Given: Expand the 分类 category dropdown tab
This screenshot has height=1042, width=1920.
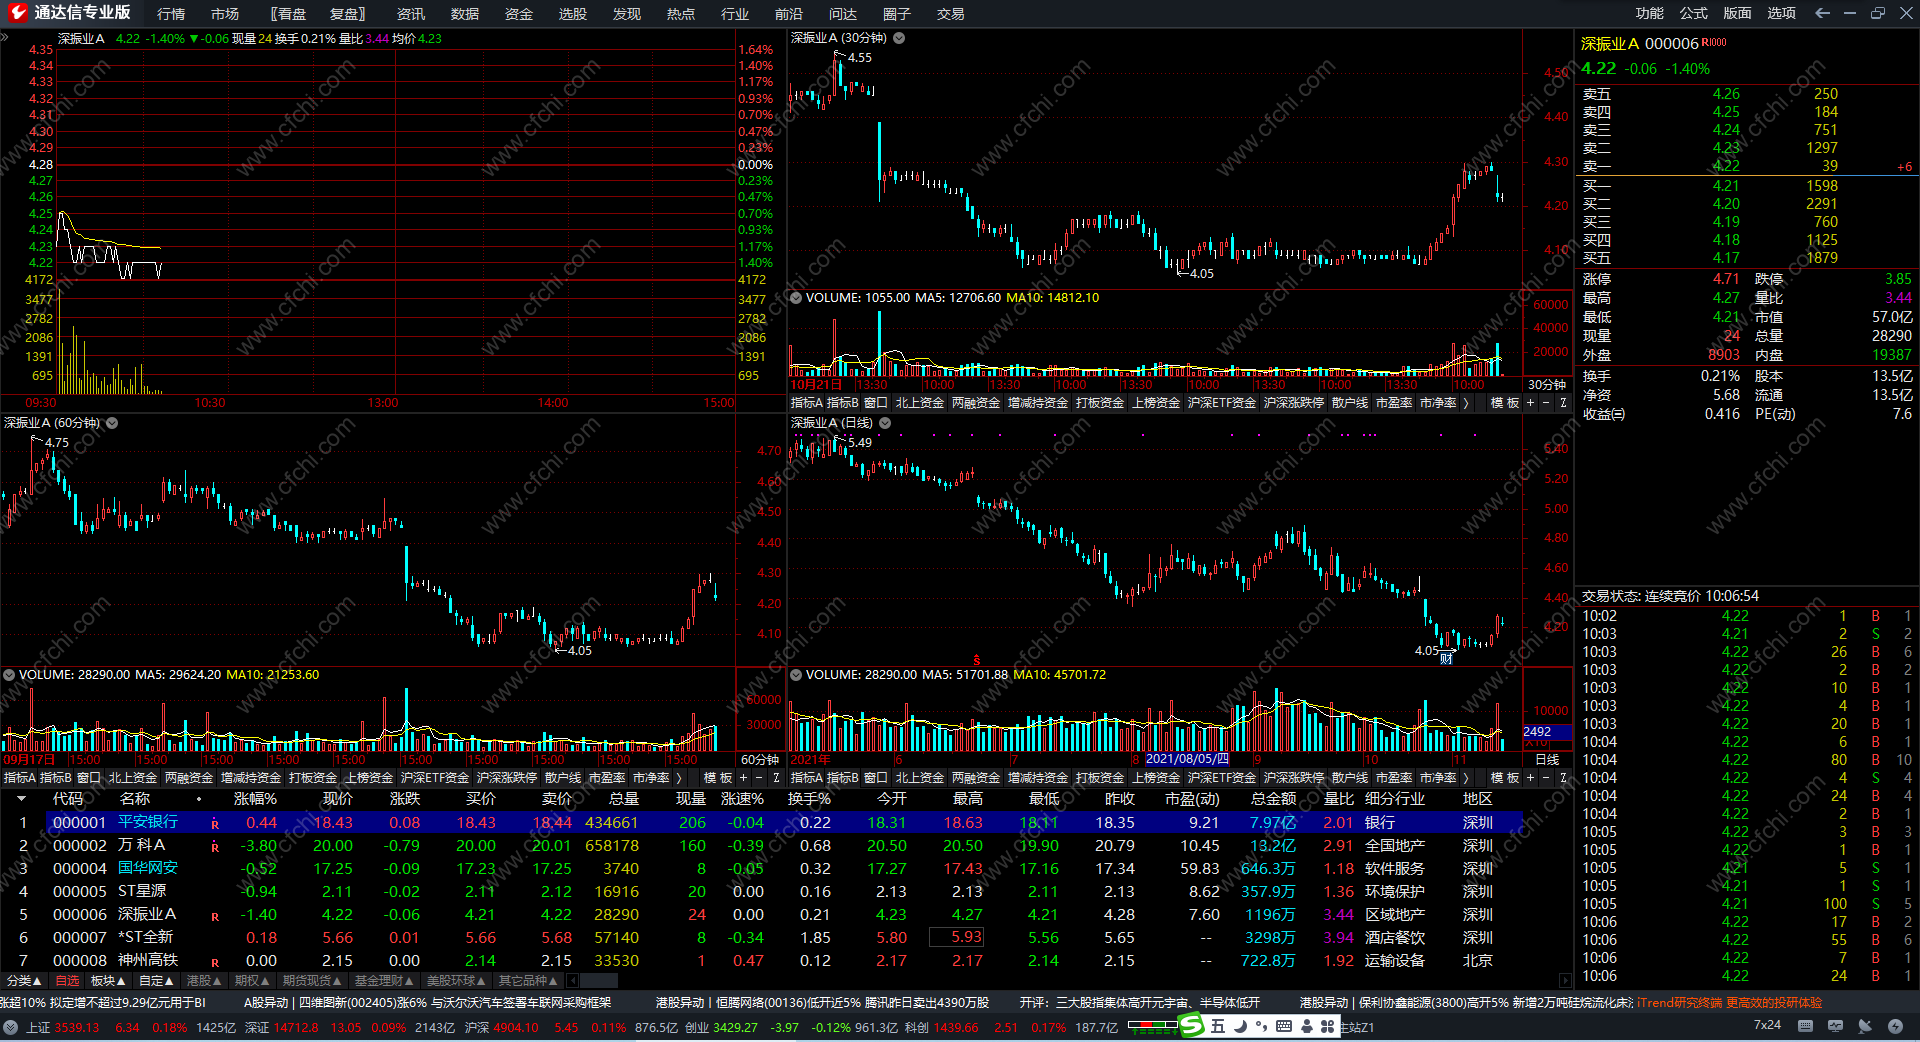Looking at the screenshot, I should [x=24, y=981].
